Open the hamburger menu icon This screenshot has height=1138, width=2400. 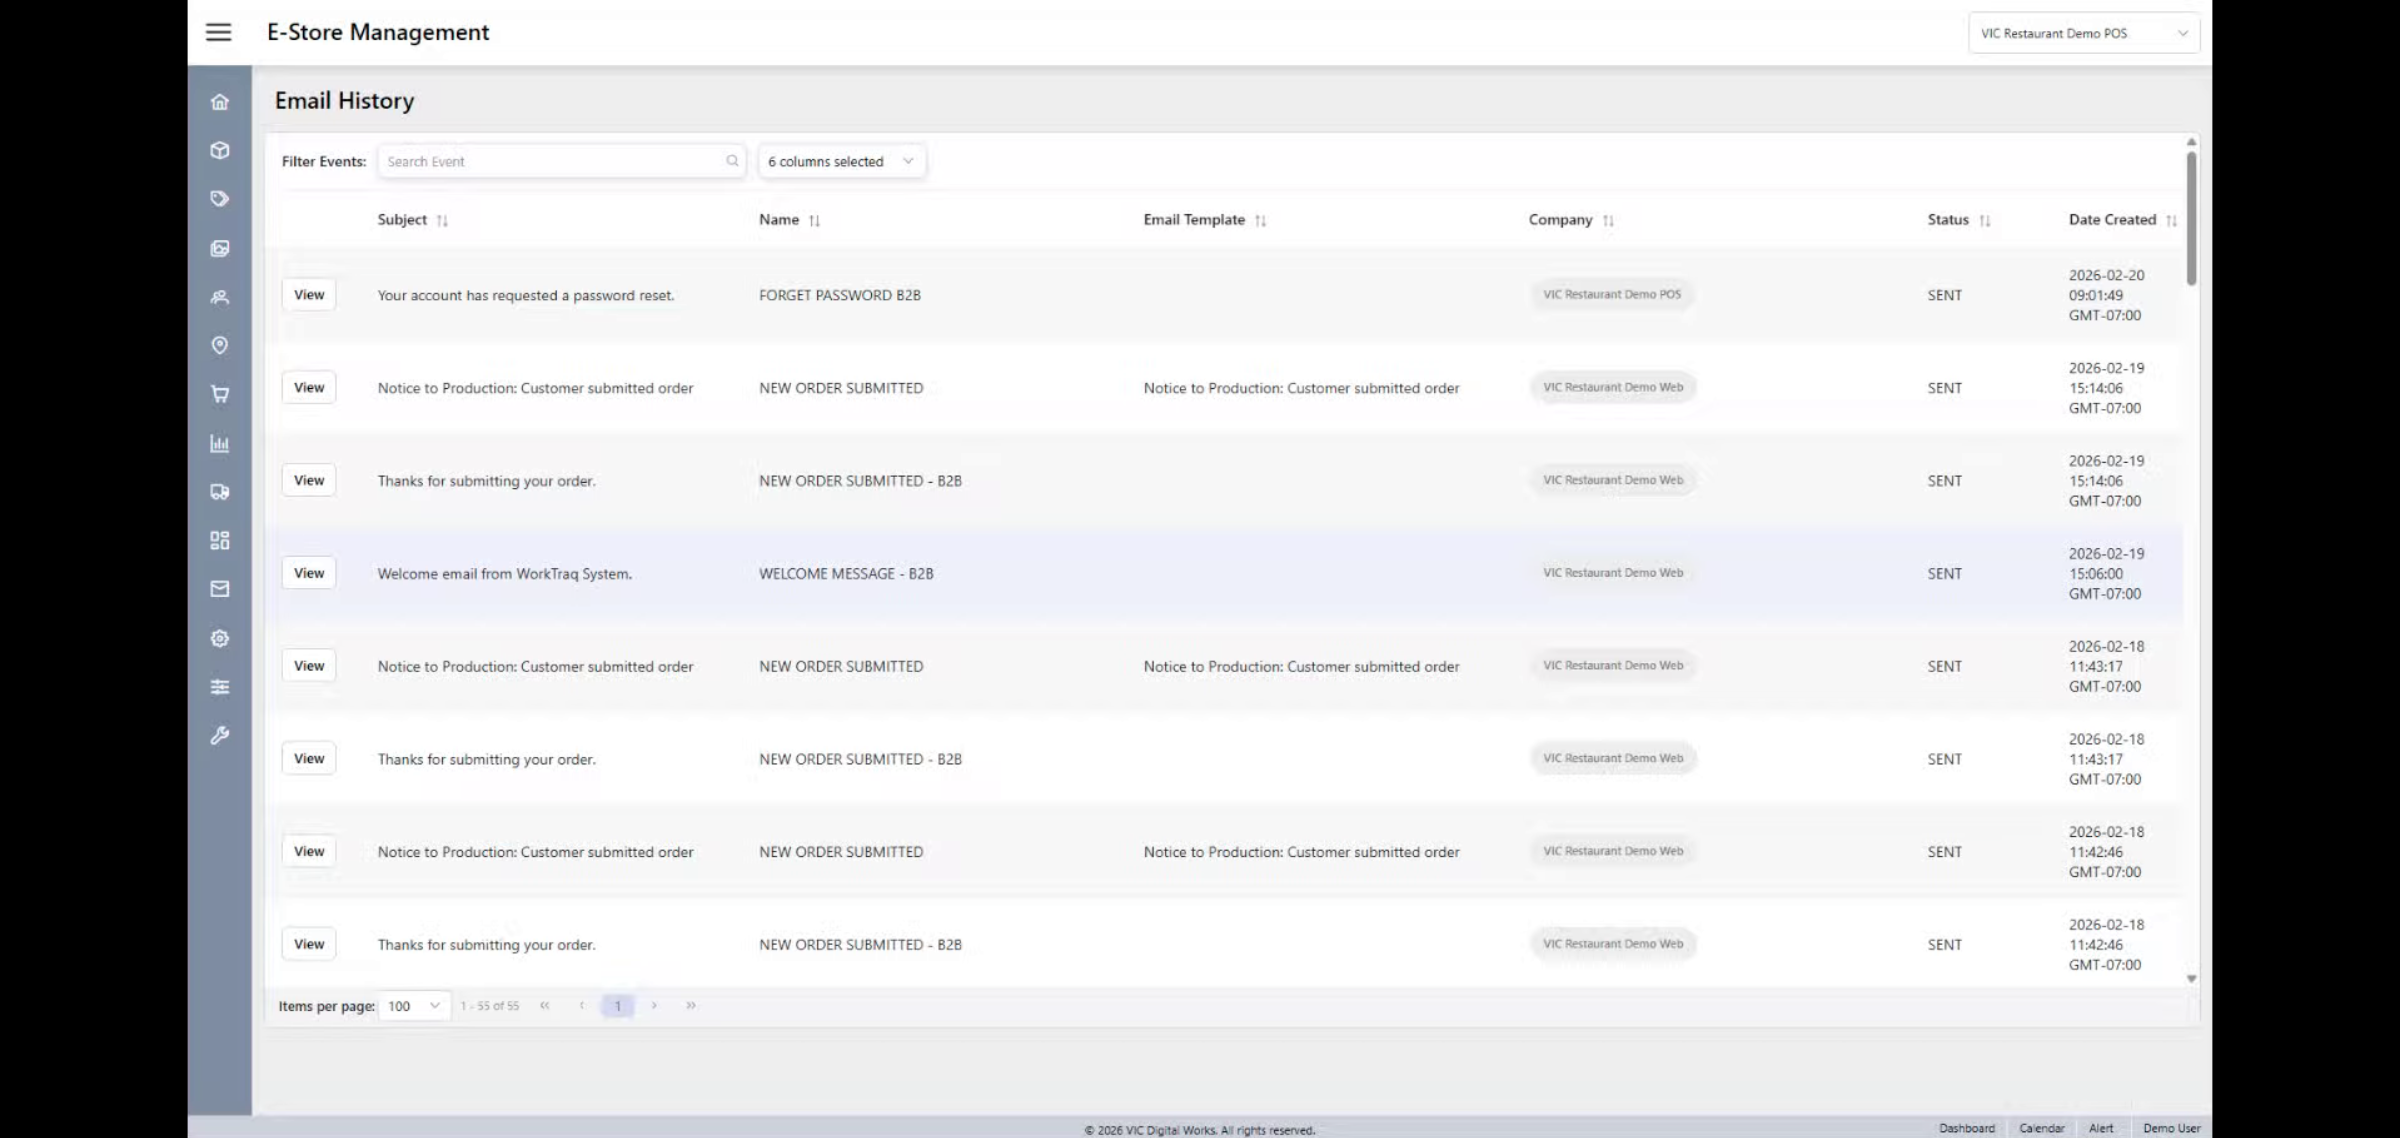pos(218,32)
